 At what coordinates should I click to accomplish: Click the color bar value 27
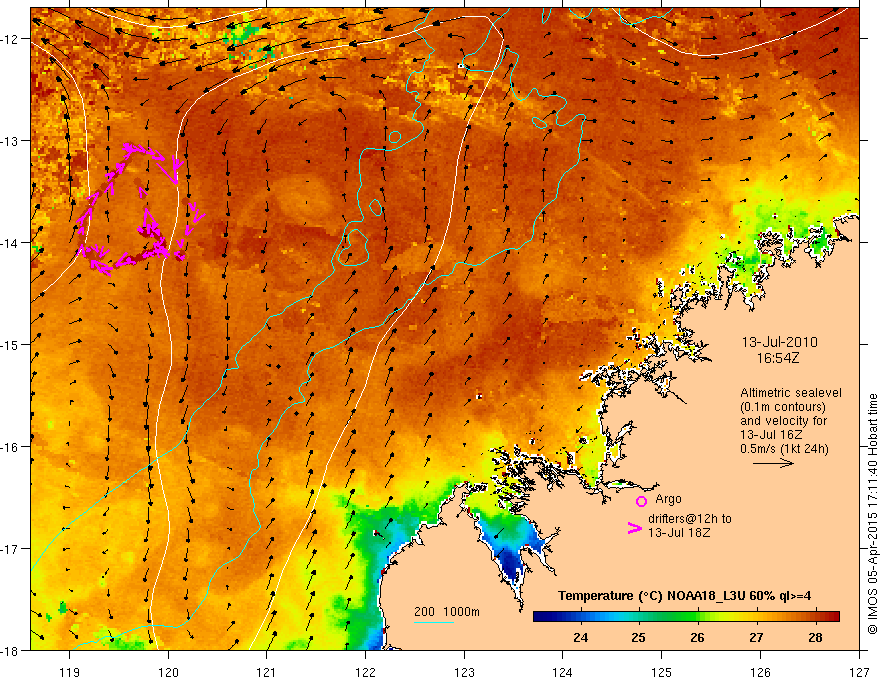tap(756, 637)
